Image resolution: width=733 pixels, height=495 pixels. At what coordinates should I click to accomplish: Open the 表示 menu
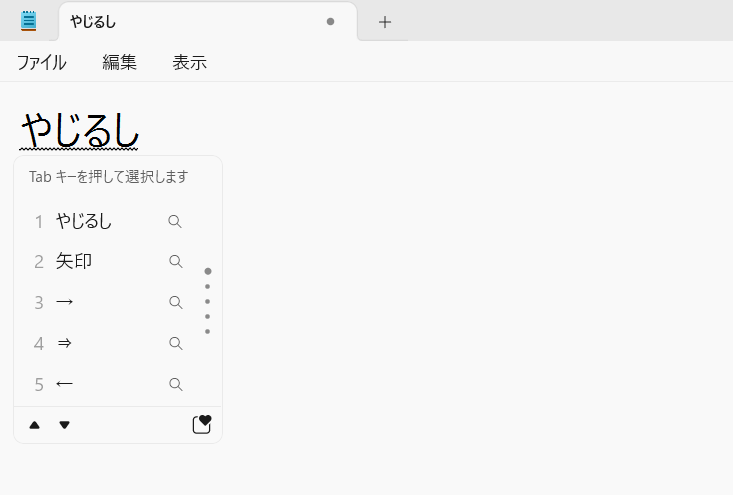pyautogui.click(x=189, y=62)
